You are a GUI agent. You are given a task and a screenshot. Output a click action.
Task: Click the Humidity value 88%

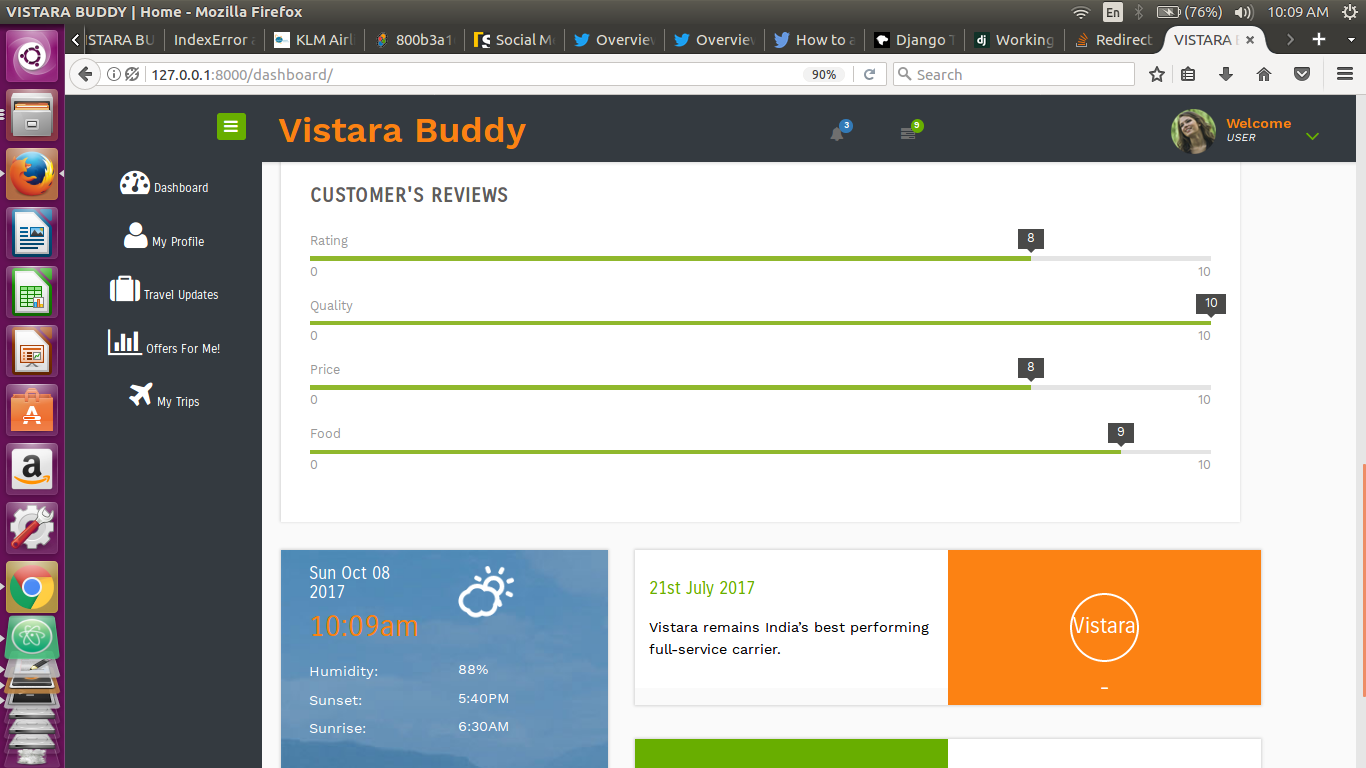473,669
